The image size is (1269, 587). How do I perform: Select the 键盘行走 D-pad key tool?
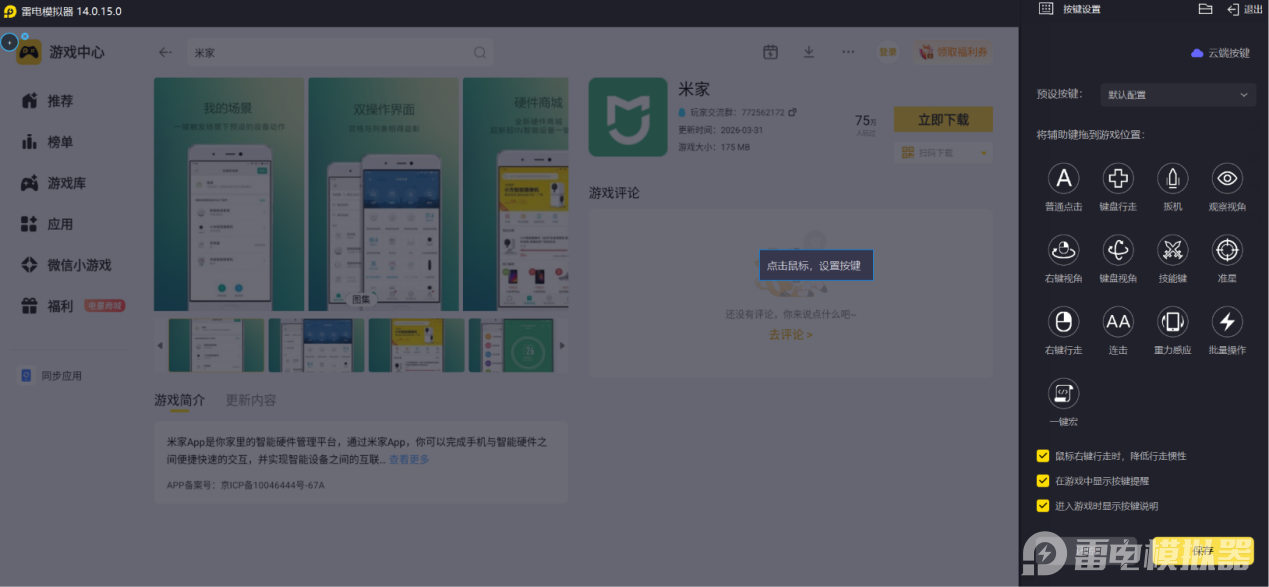1118,179
